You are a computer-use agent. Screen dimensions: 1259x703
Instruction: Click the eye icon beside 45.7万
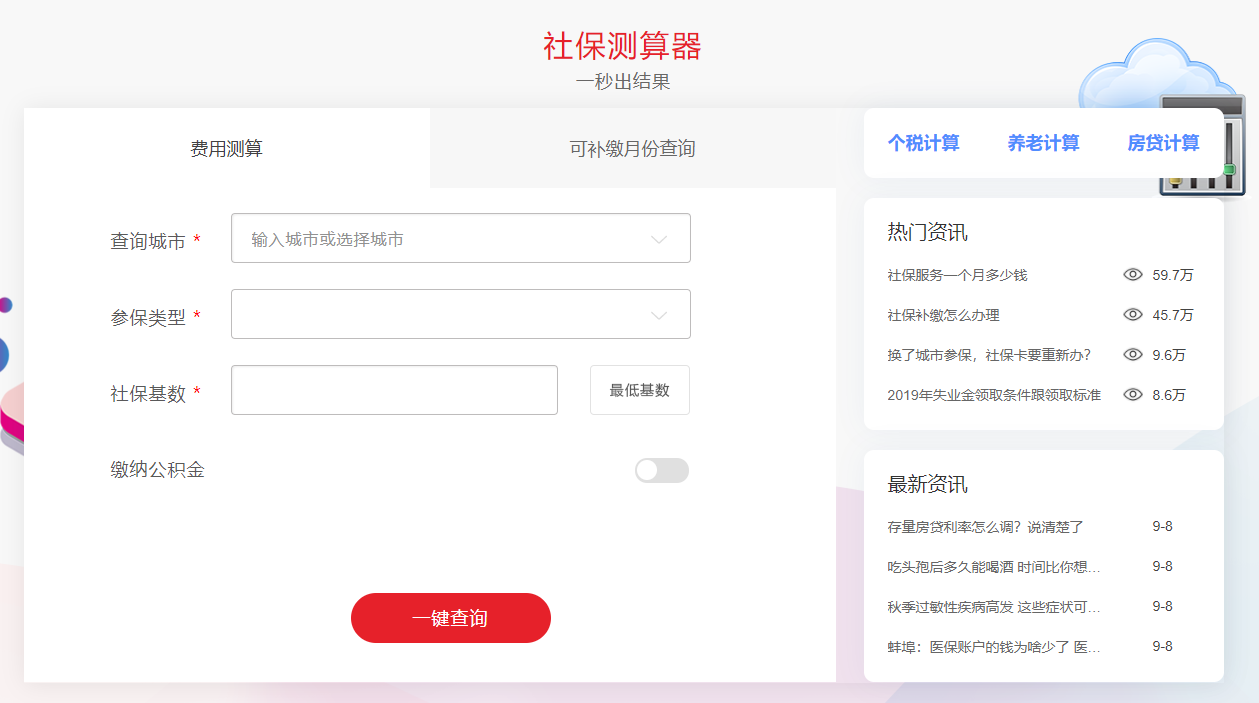point(1132,315)
